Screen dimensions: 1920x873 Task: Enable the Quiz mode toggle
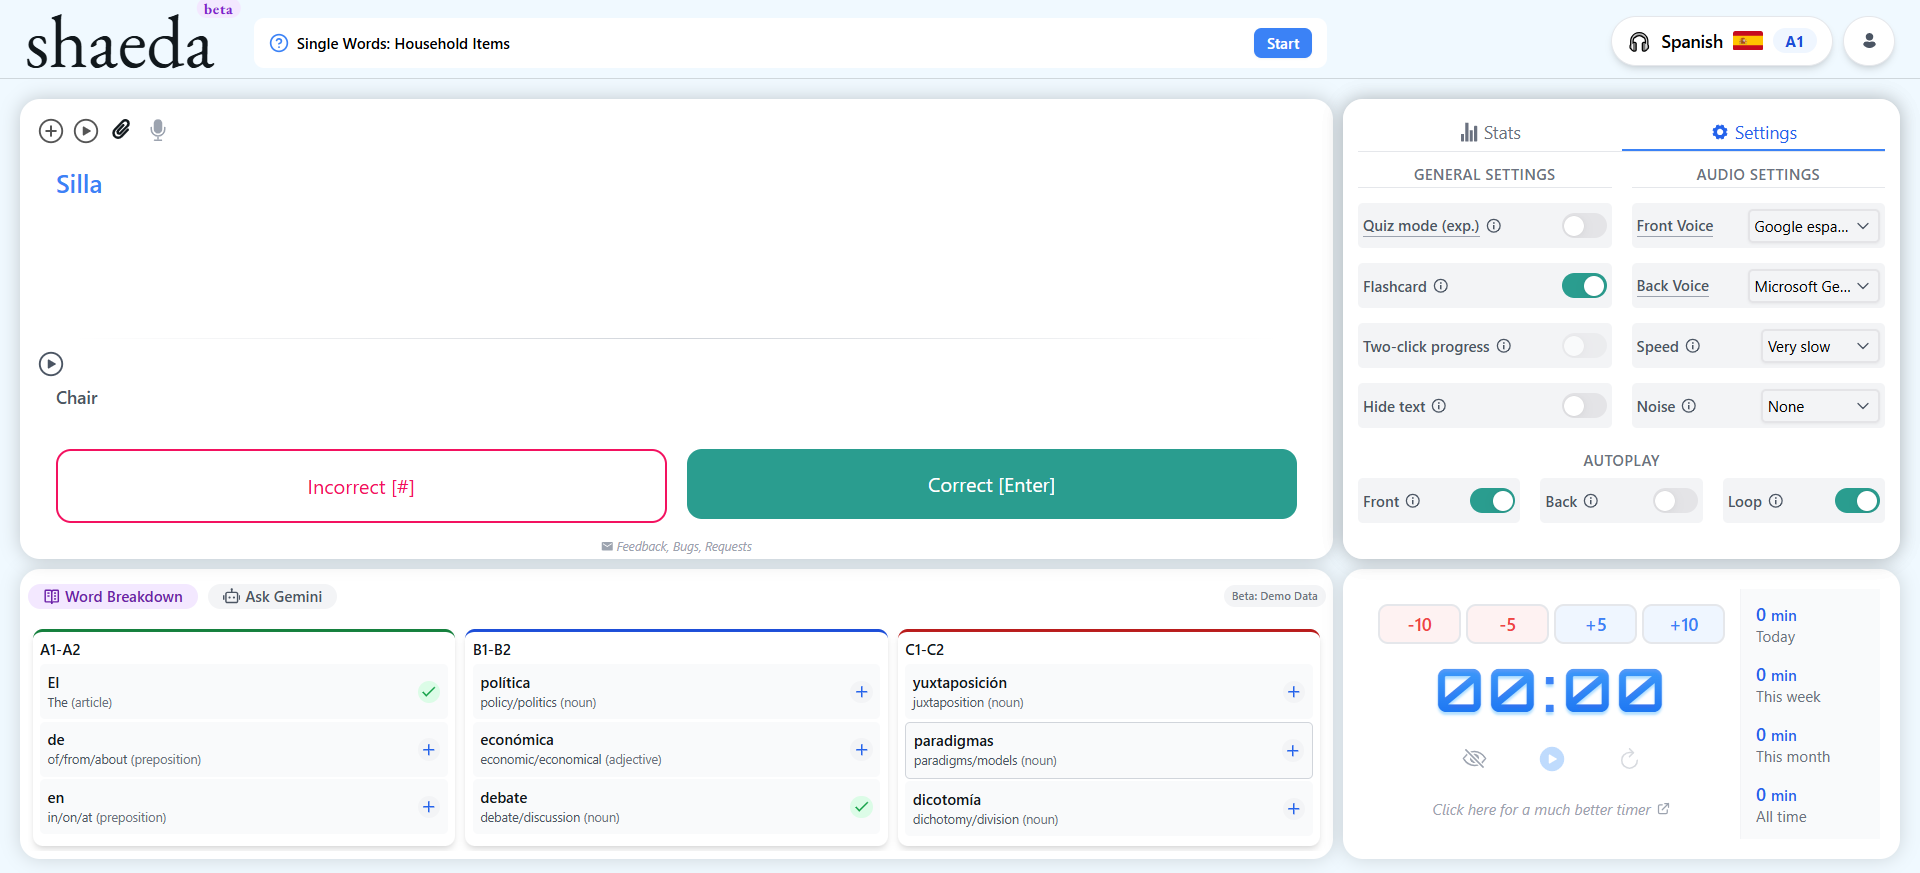tap(1584, 226)
